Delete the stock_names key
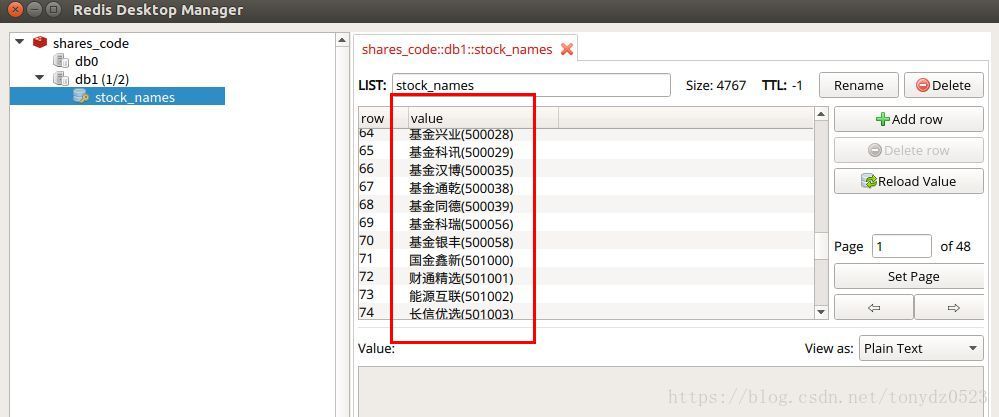 (943, 85)
